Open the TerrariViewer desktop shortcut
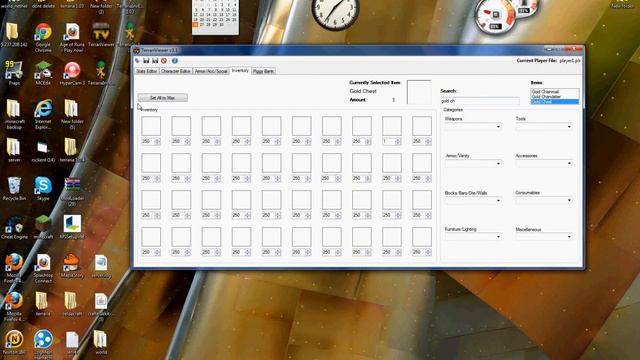The image size is (640, 360). click(x=101, y=35)
